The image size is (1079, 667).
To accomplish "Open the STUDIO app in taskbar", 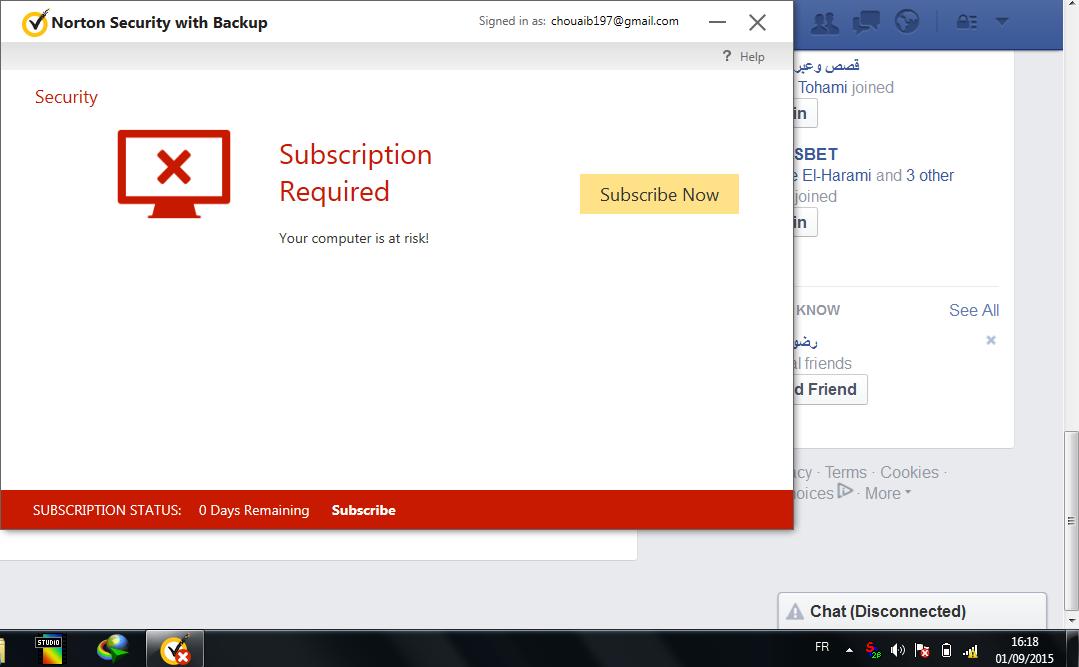I will 48,649.
